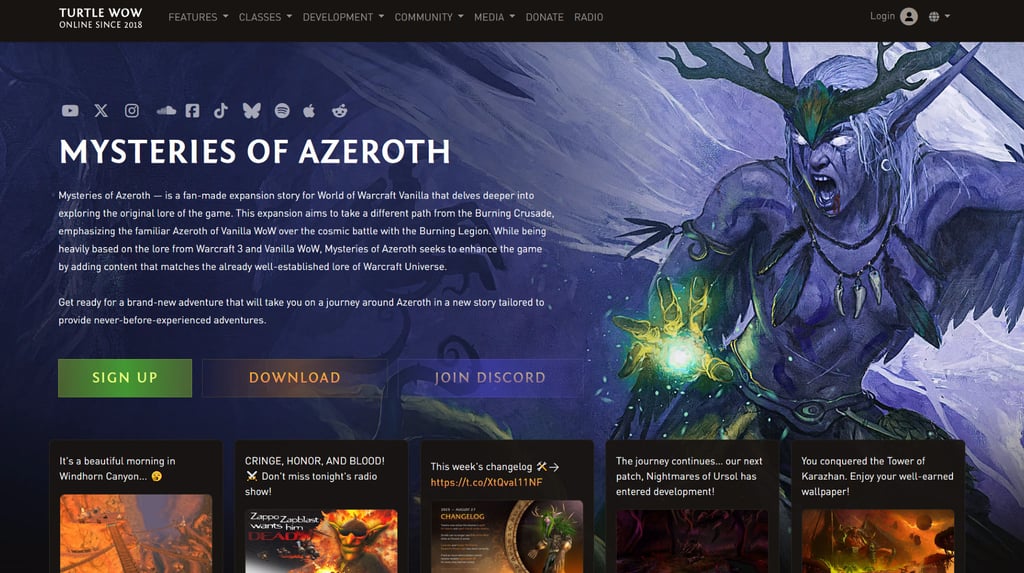The image size is (1024, 573).
Task: Click the Download button
Action: pos(295,378)
